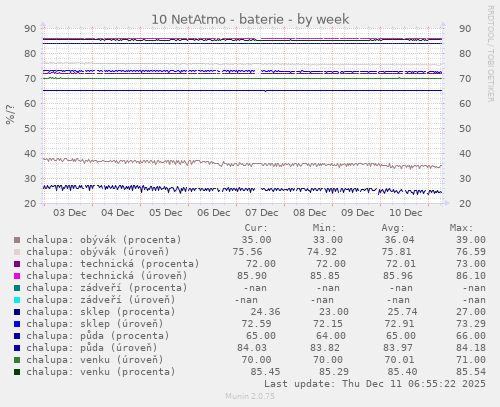
Task: Click the average value 25.74 for sklep
Action: point(402,312)
